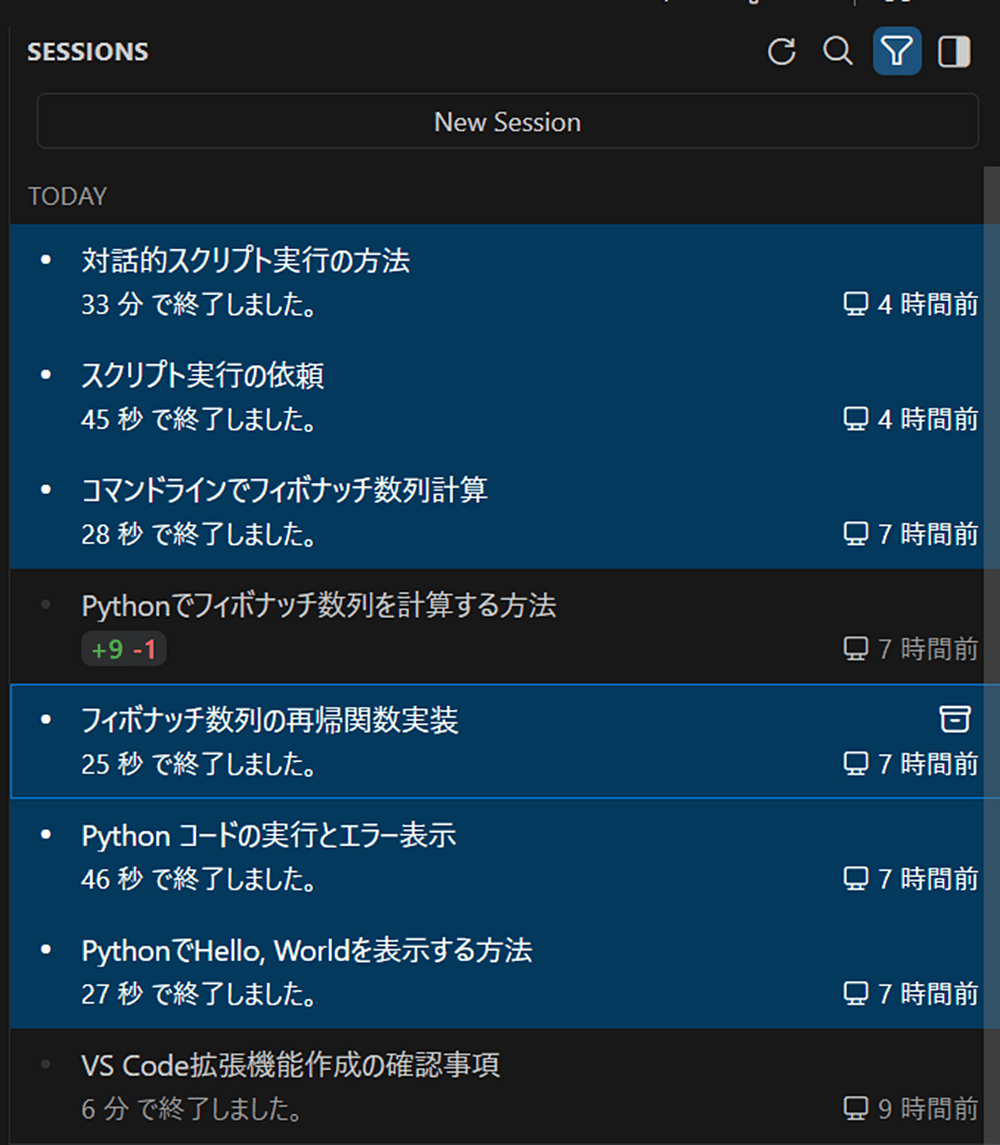Viewport: 1000px width, 1145px height.
Task: Disable the active sessions filter
Action: (897, 52)
